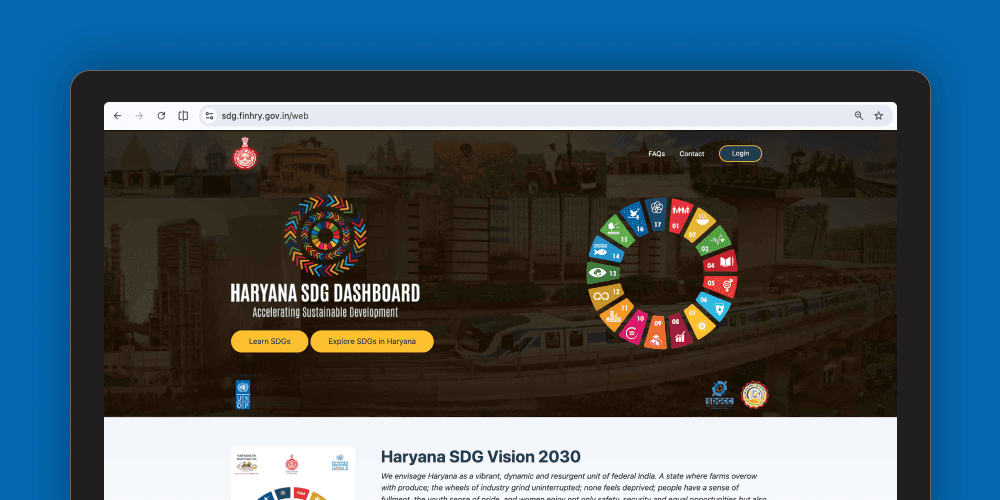The width and height of the screenshot is (1000, 500).
Task: Click Explore SDGs in Haryana button
Action: [x=372, y=341]
